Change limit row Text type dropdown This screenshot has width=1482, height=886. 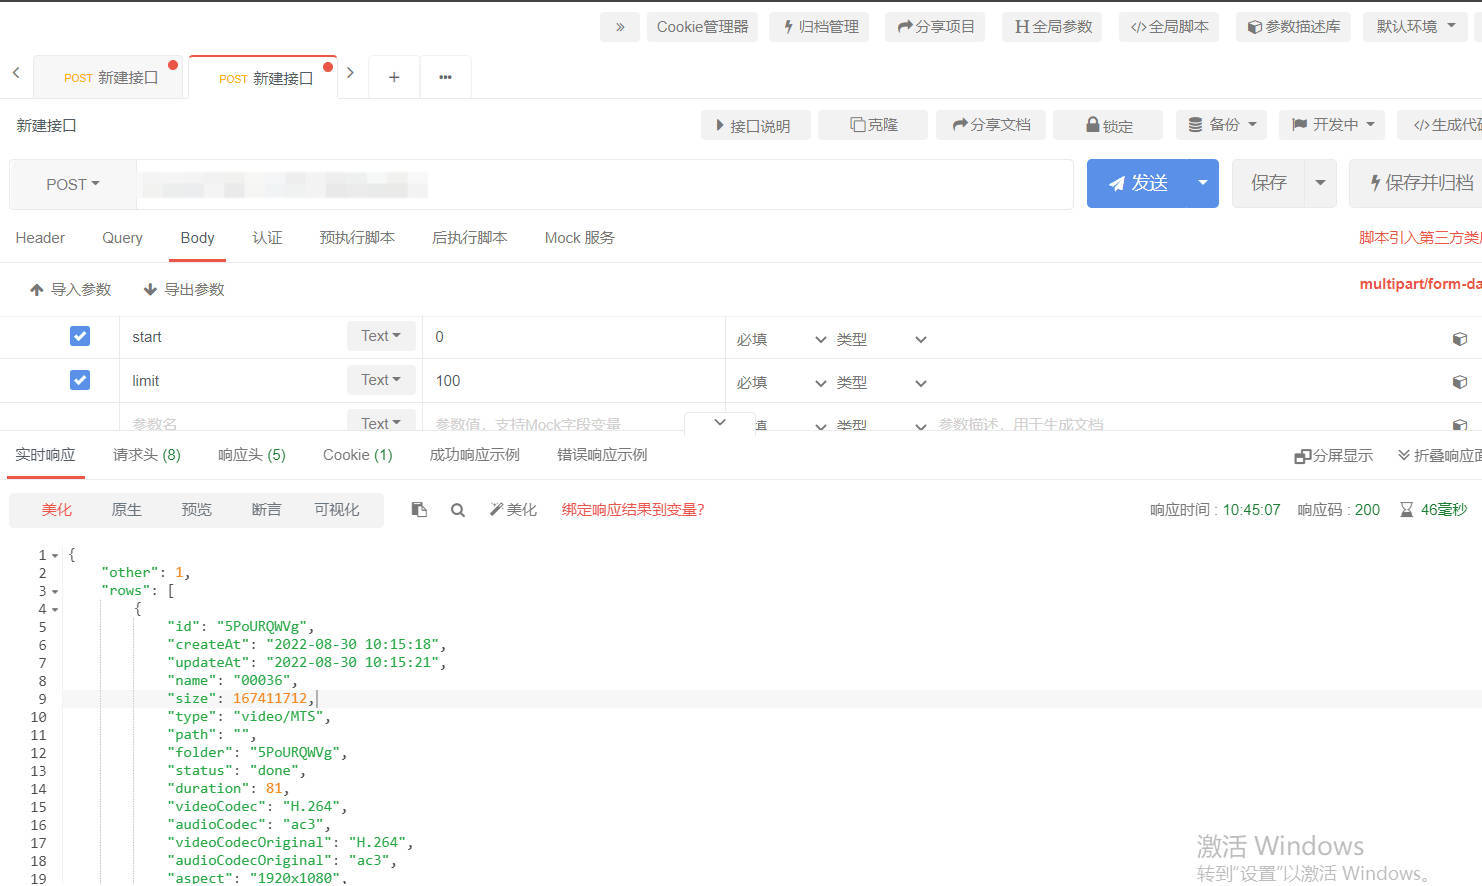pyautogui.click(x=381, y=380)
